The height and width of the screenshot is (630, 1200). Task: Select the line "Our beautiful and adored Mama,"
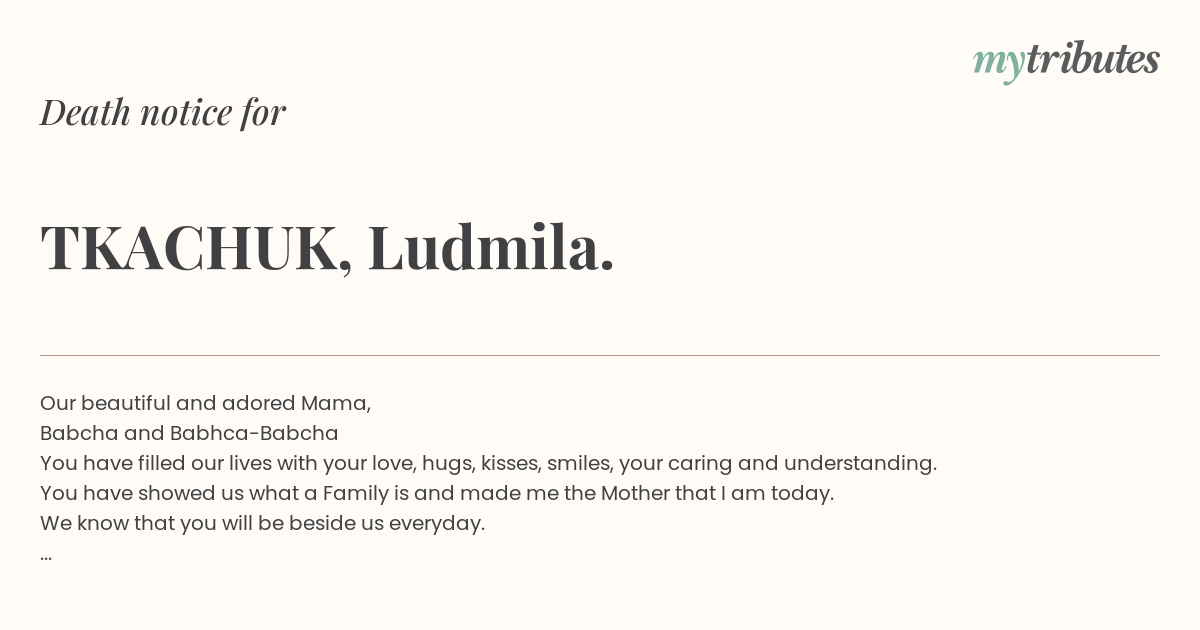click(205, 403)
